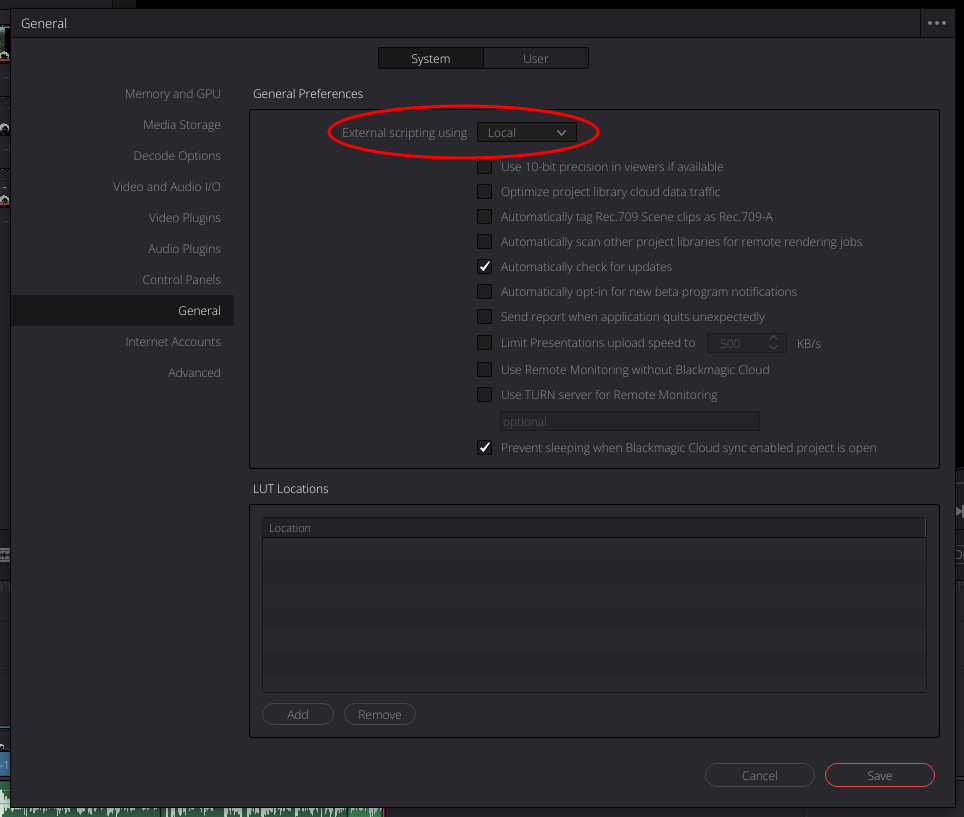Select Decode Options in sidebar

177,156
